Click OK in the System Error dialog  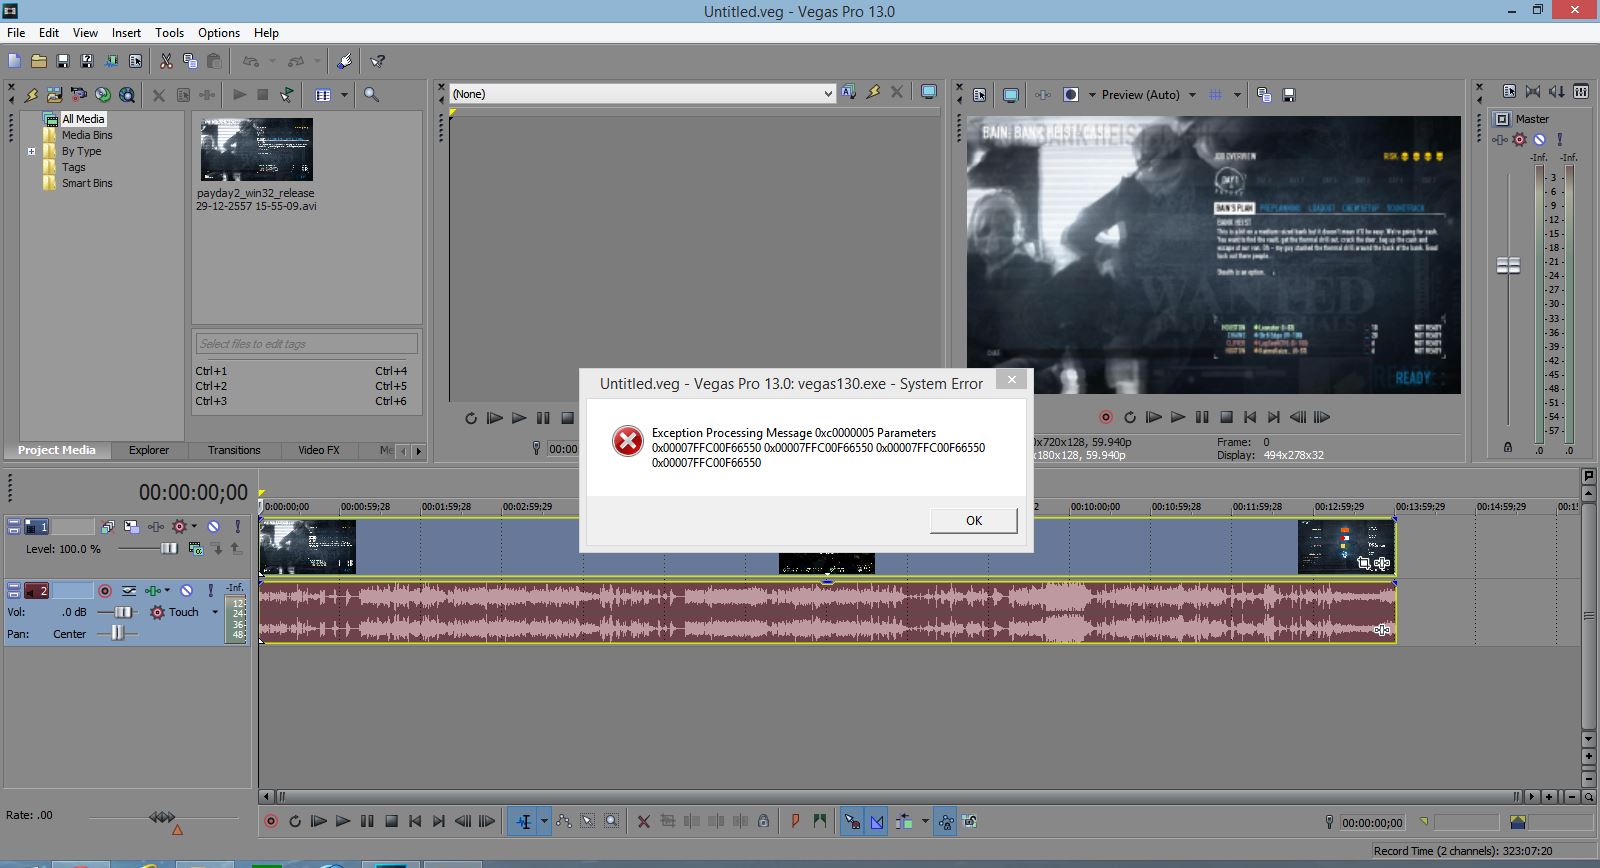click(x=973, y=520)
